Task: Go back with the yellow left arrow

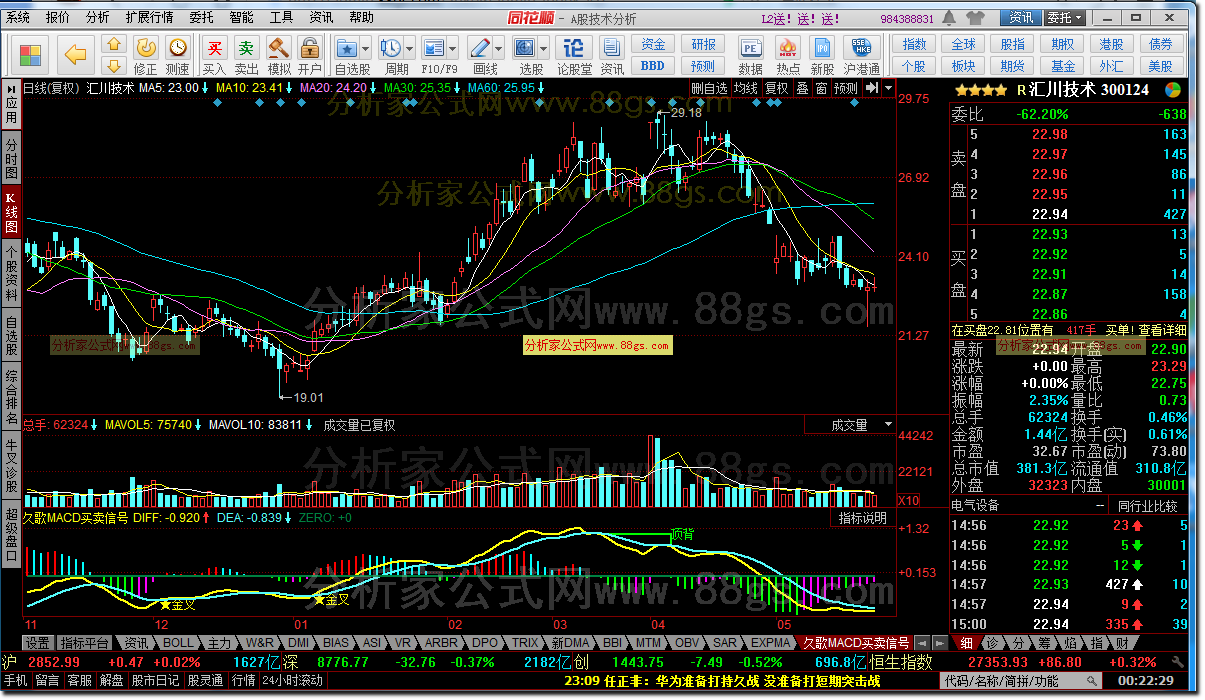Action: click(76, 54)
